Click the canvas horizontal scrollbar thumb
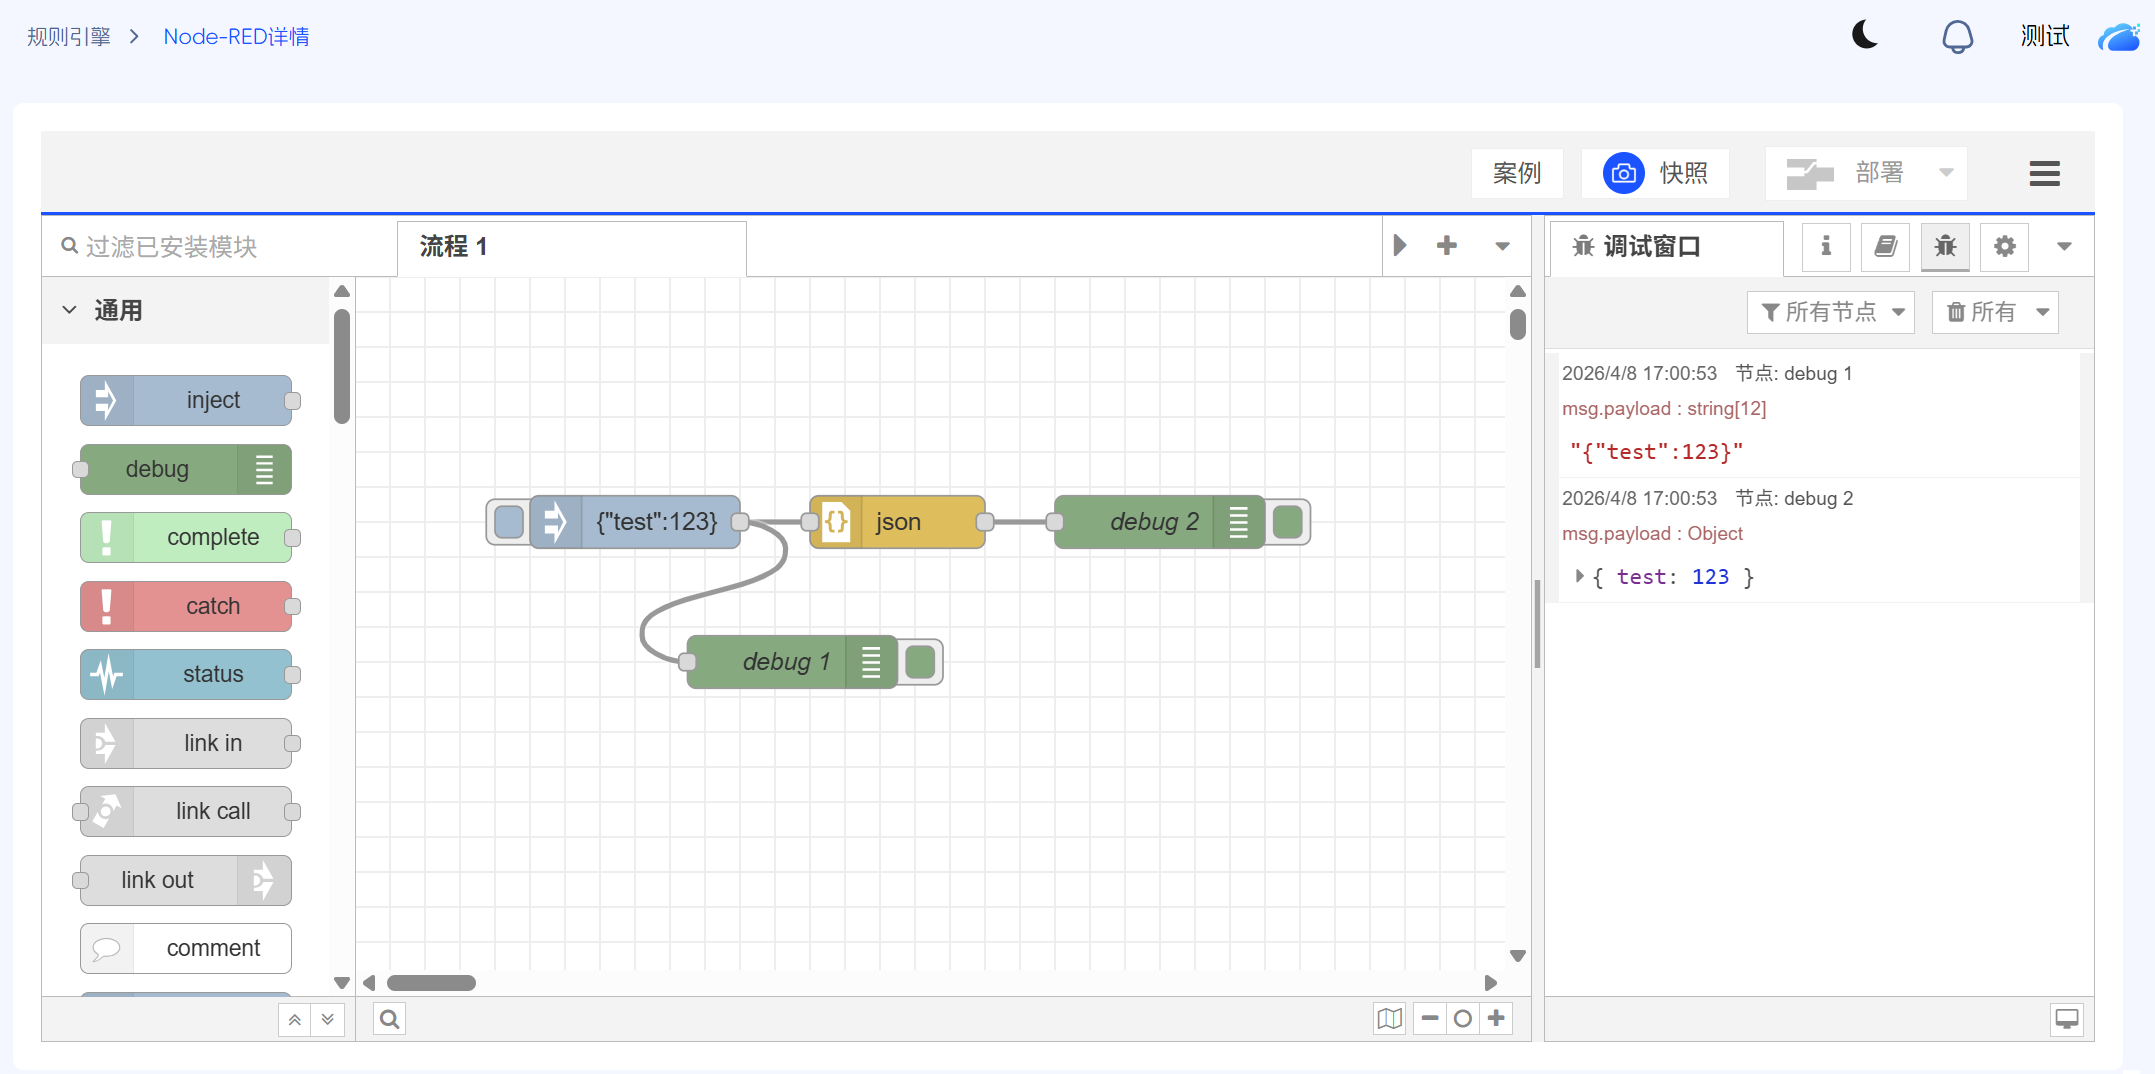Image resolution: width=2155 pixels, height=1074 pixels. coord(431,983)
